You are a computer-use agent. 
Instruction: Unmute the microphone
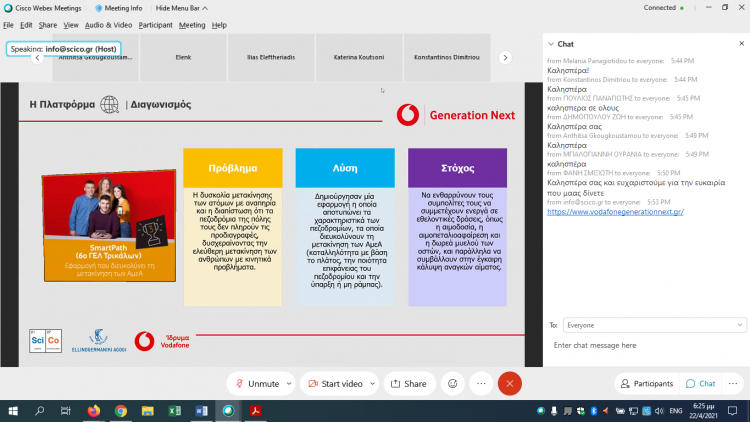click(x=257, y=384)
